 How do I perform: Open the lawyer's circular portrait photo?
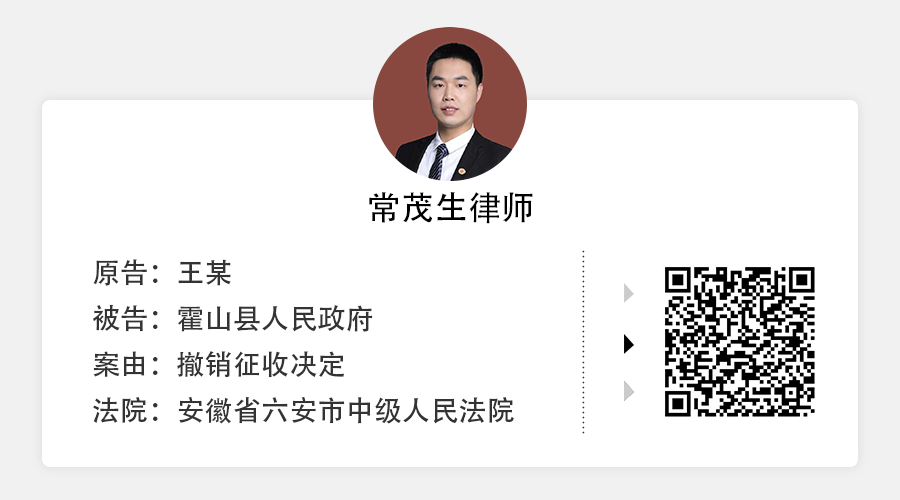pos(450,104)
